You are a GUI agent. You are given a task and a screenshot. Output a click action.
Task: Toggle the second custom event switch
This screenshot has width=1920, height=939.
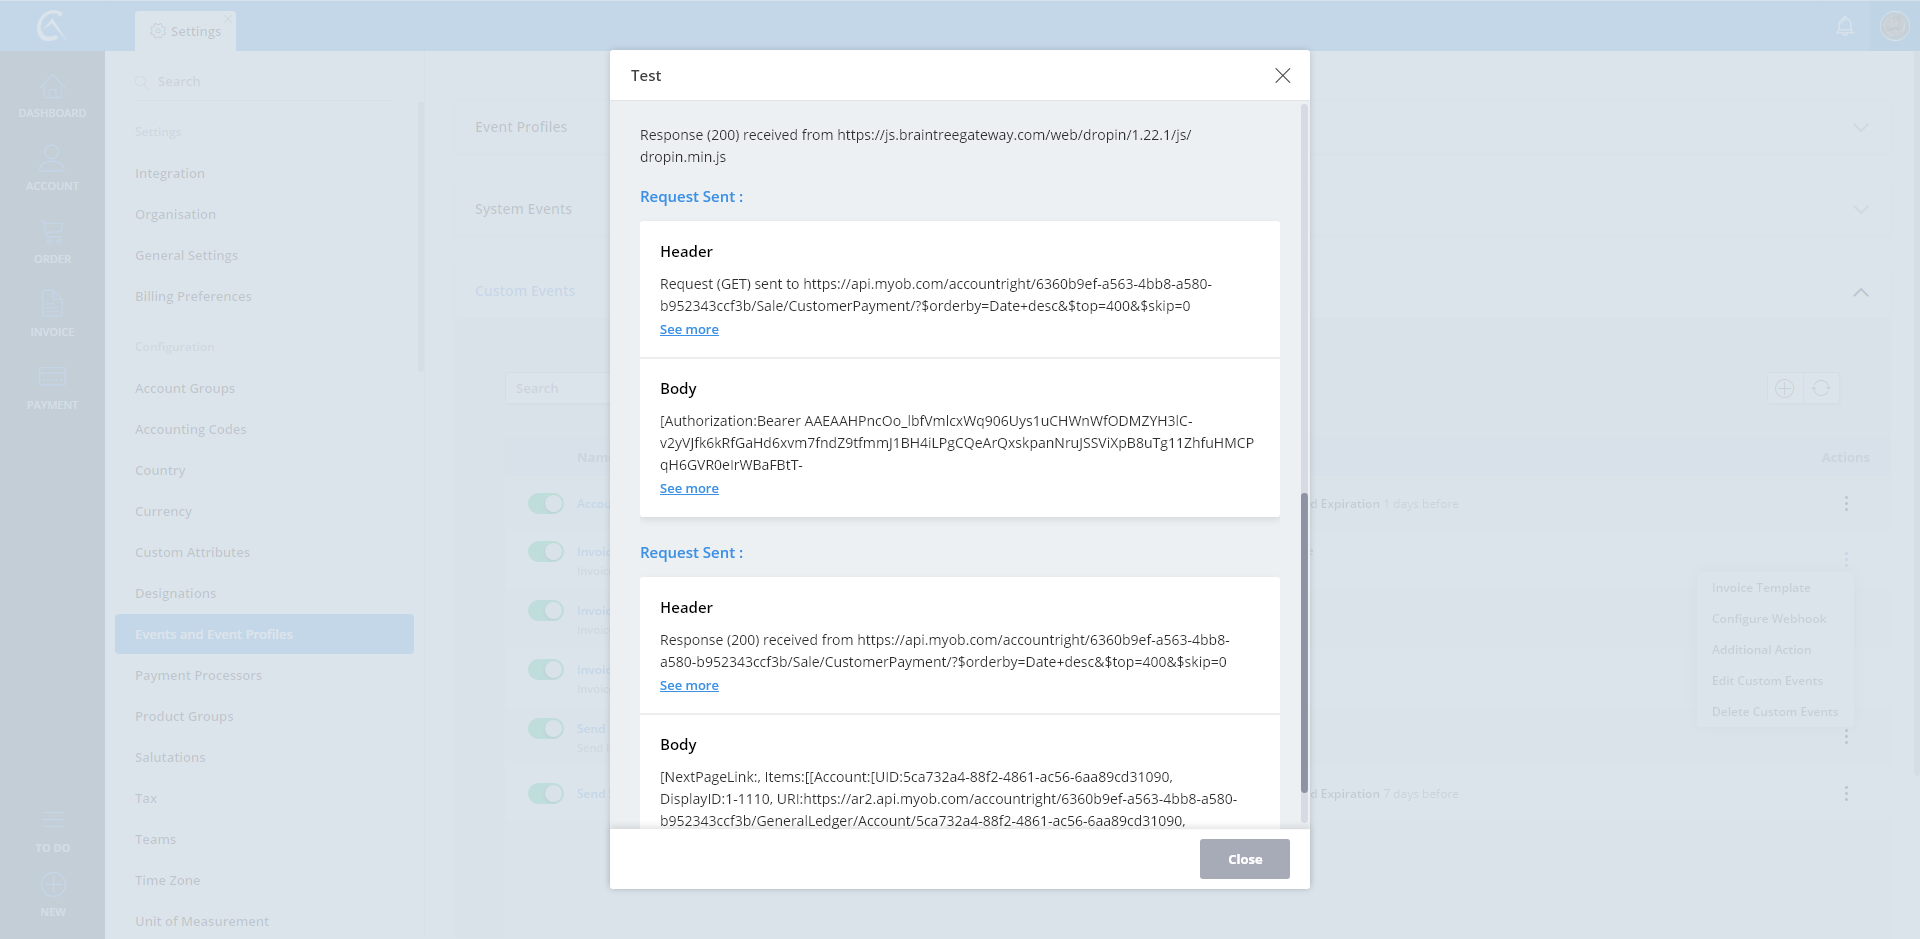[x=546, y=551]
